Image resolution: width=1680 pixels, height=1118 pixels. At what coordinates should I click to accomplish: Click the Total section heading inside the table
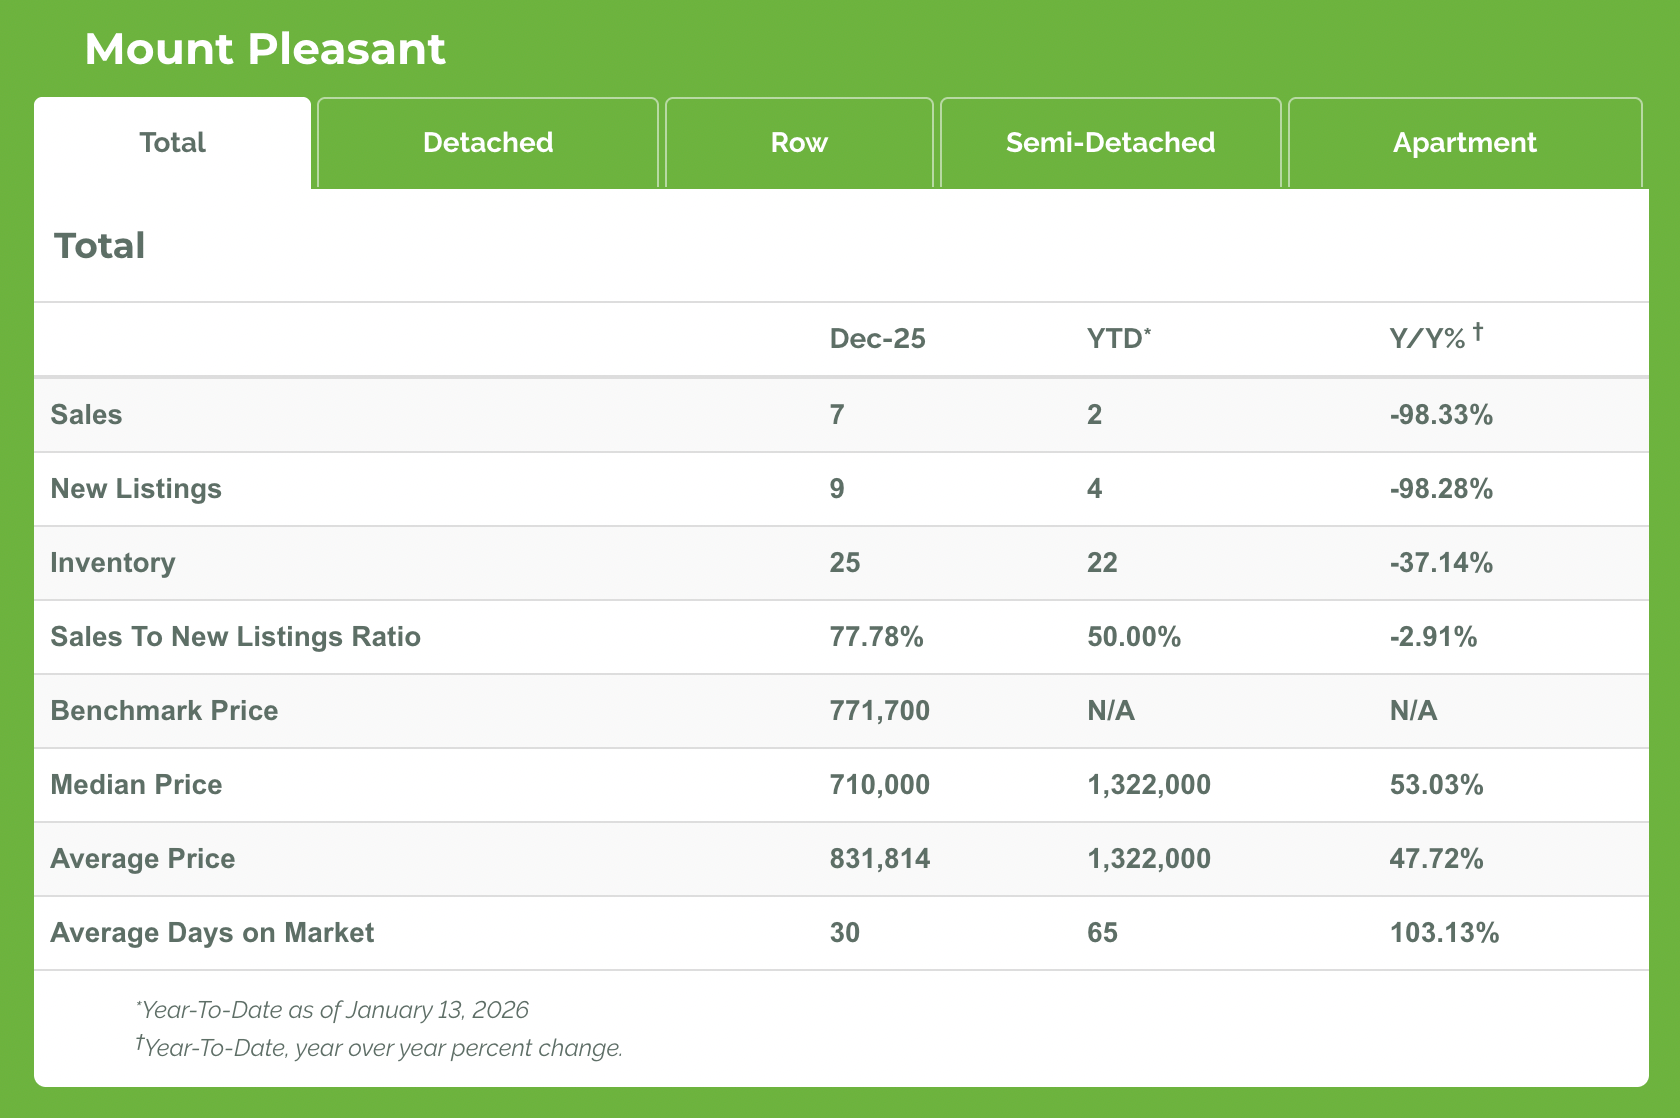pyautogui.click(x=99, y=246)
